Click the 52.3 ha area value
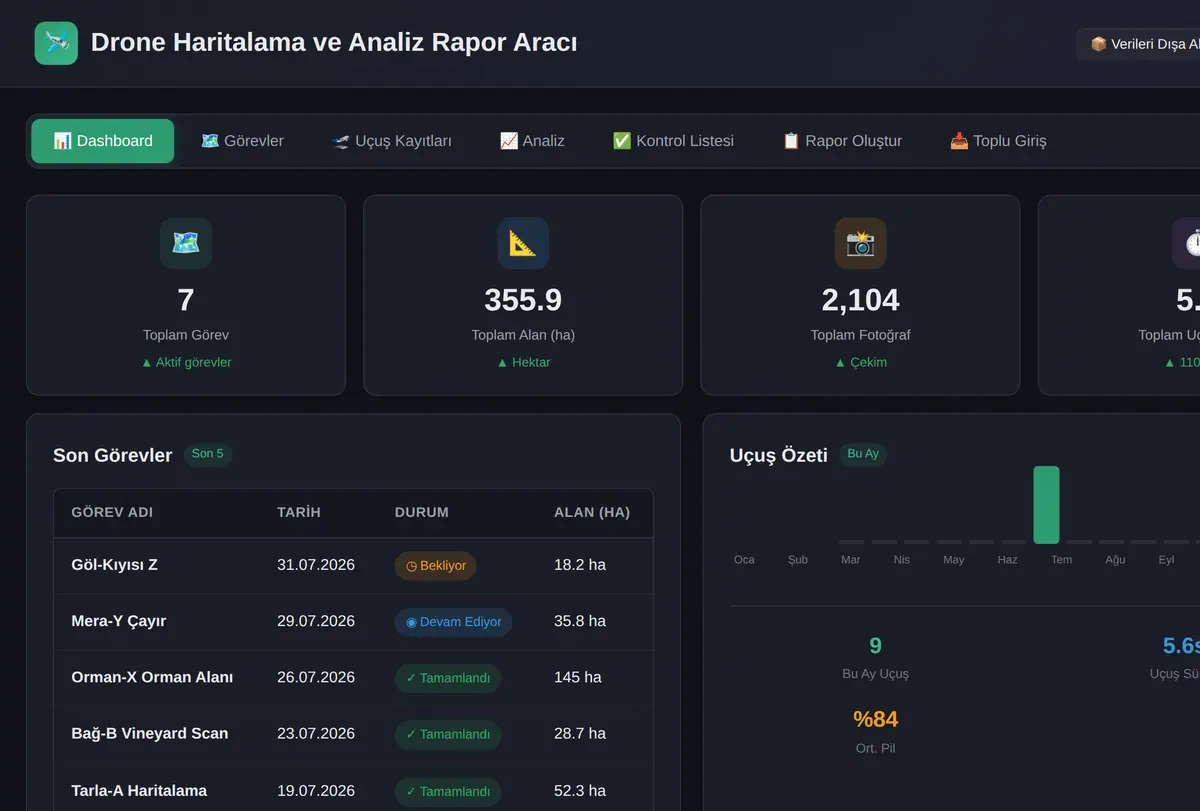 click(x=580, y=791)
